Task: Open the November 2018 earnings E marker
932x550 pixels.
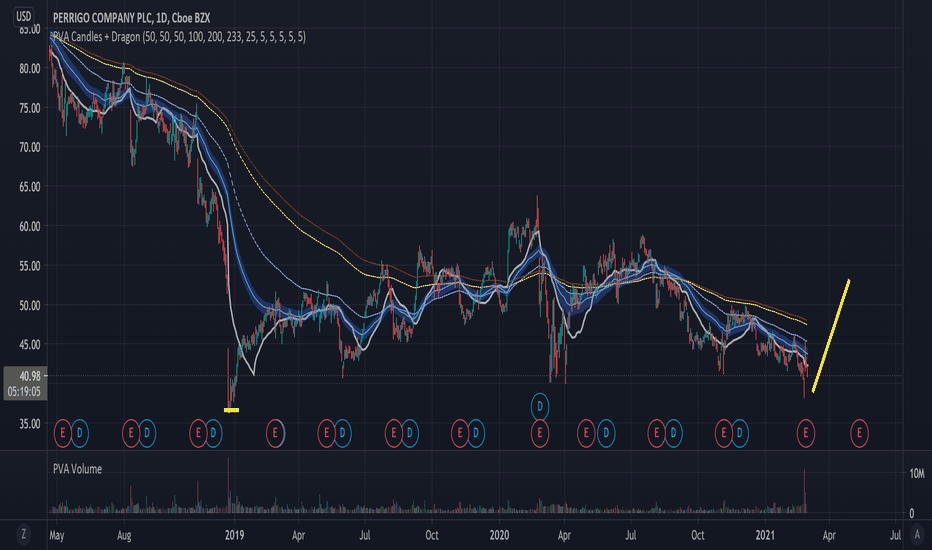Action: pos(198,433)
